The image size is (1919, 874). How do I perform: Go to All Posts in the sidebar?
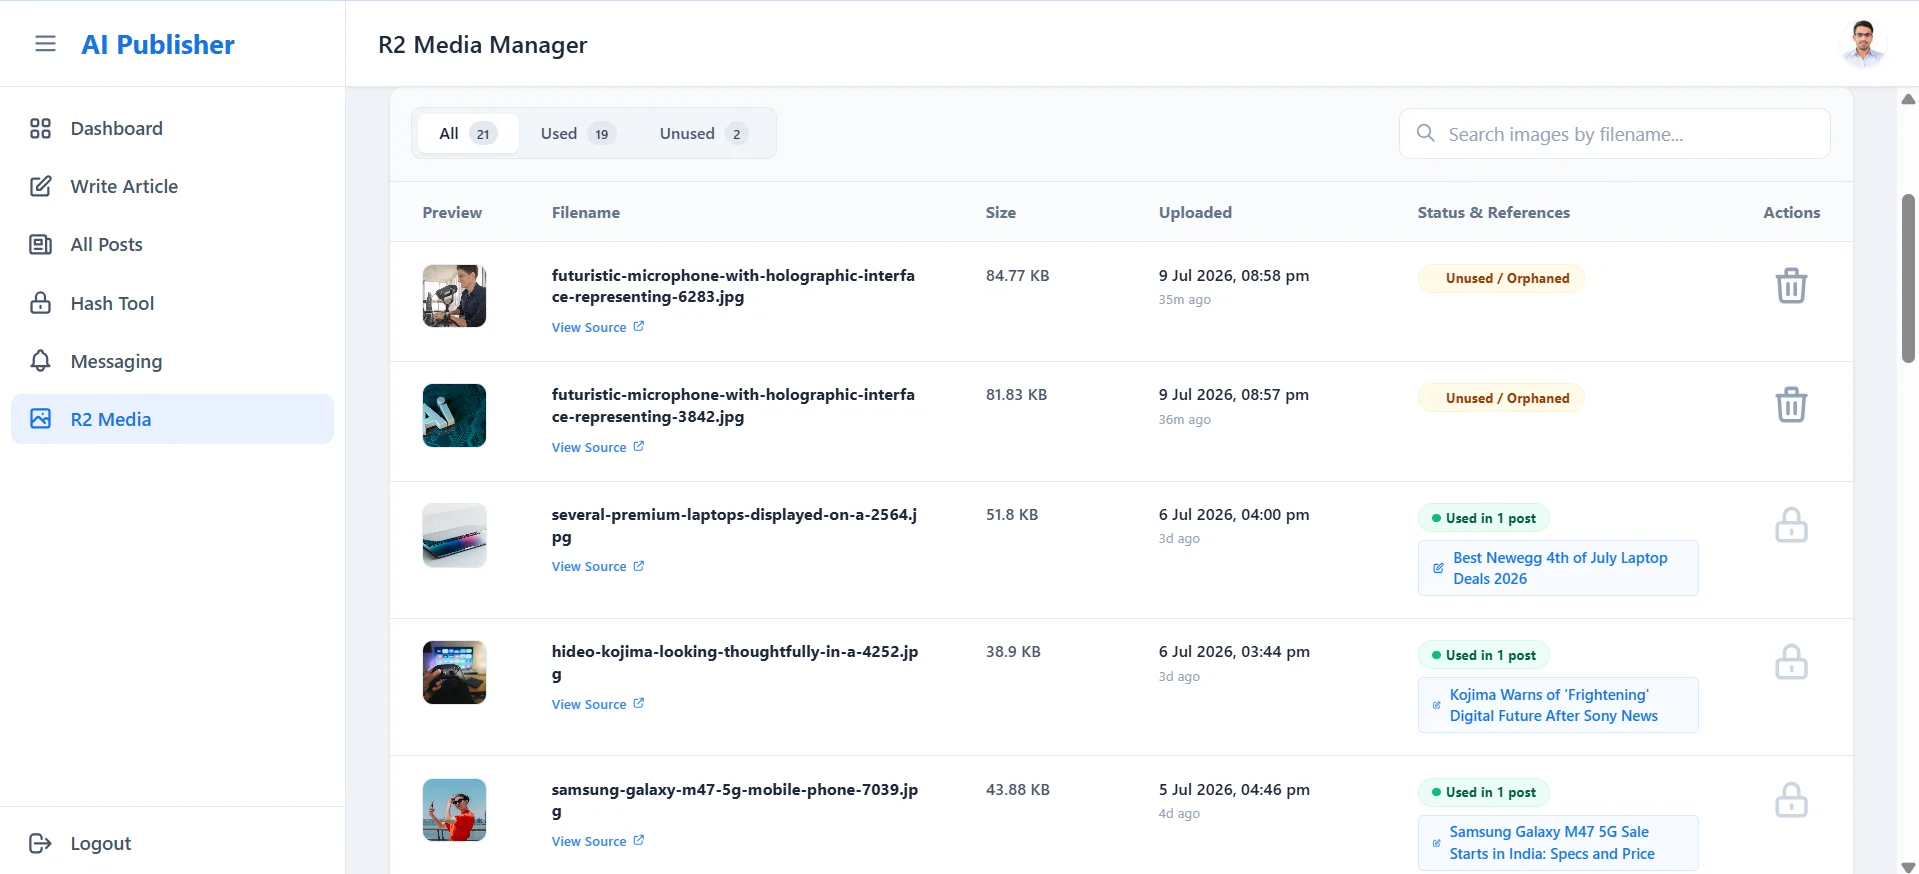(x=172, y=245)
